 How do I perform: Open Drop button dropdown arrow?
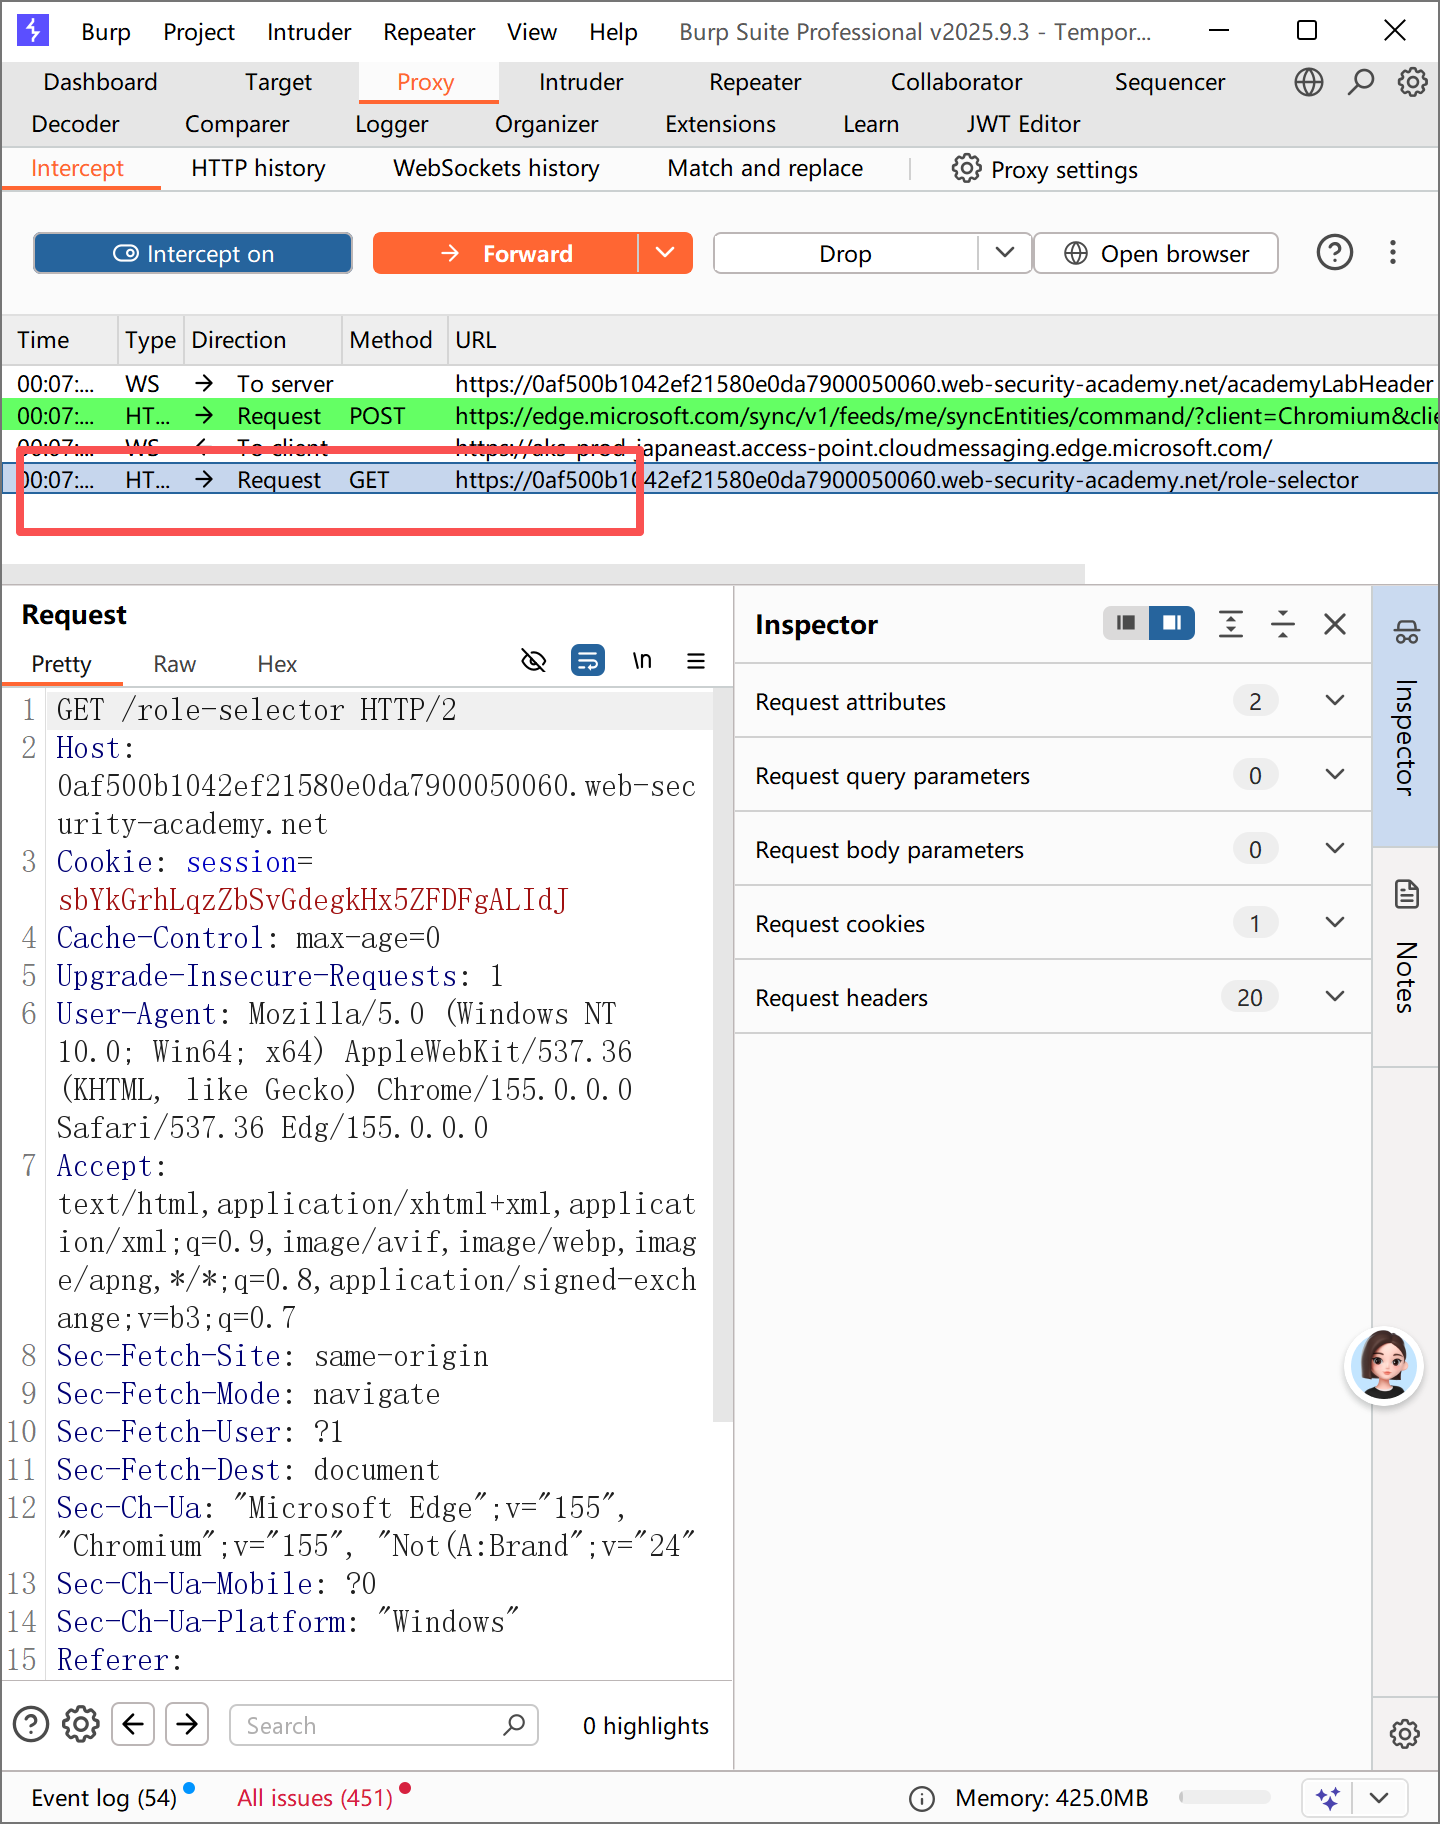1005,253
